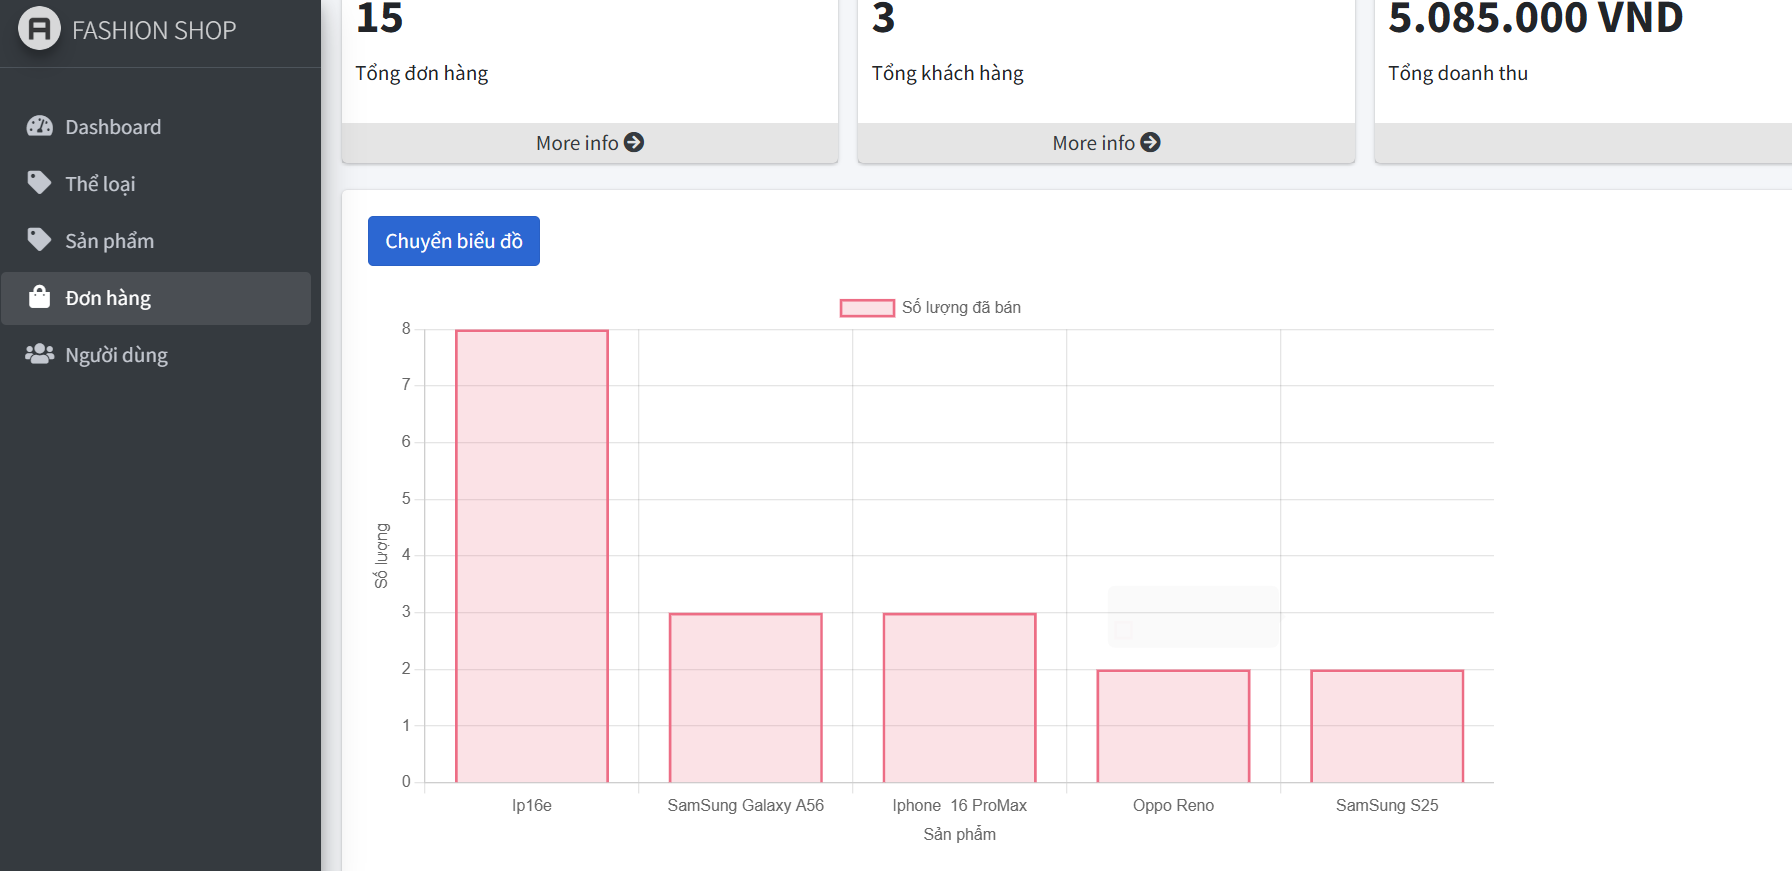
Task: Click the SamSung Galaxy A56 axis label
Action: click(x=746, y=806)
